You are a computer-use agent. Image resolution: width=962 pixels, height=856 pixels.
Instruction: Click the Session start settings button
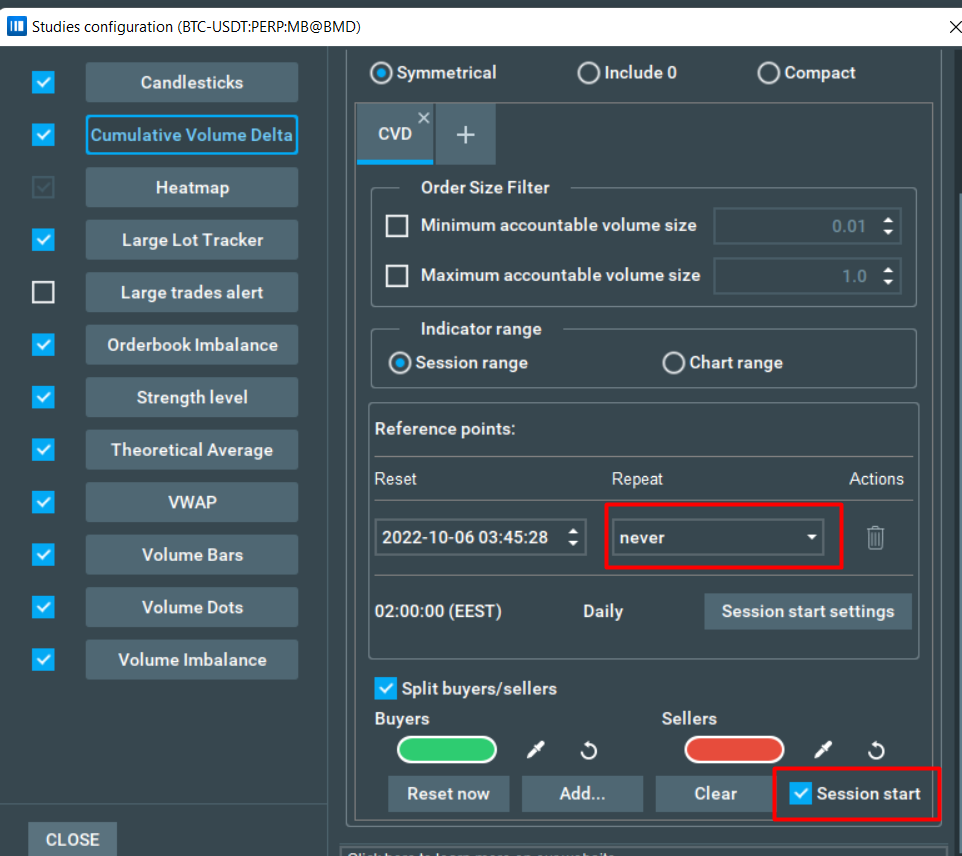807,611
